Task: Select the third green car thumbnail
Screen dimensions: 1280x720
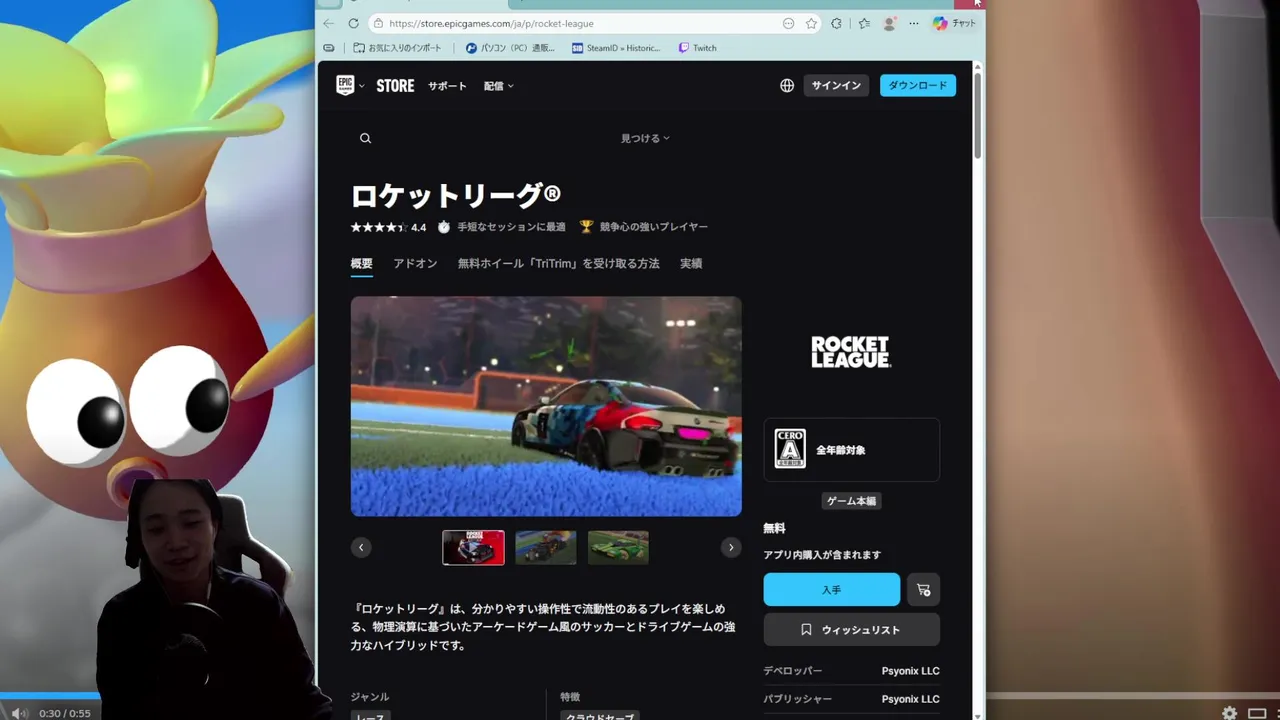Action: point(618,547)
